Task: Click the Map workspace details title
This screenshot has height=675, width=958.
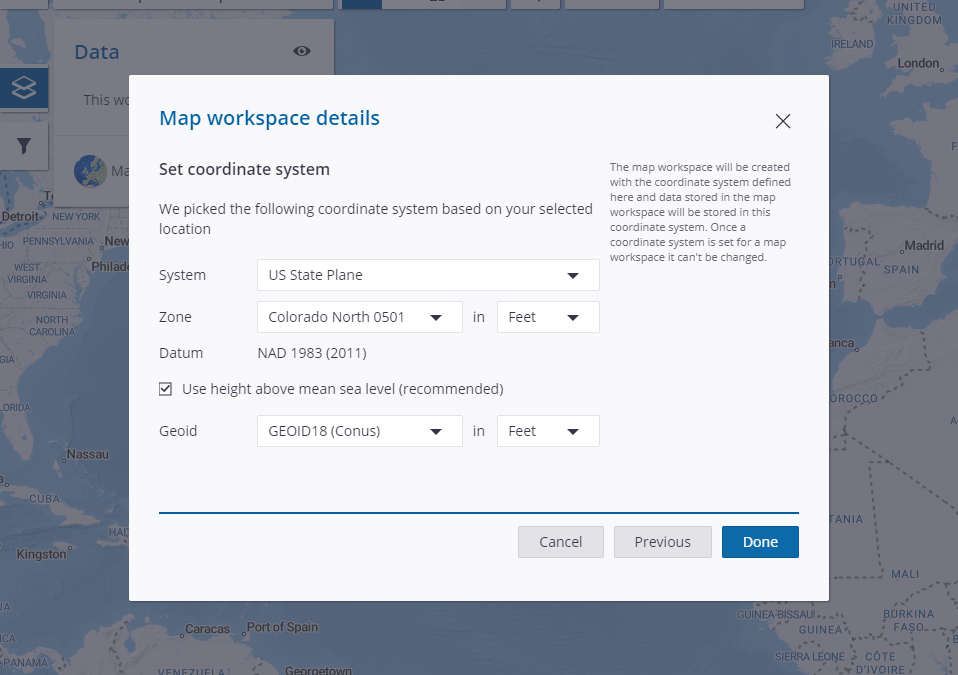Action: pyautogui.click(x=269, y=118)
